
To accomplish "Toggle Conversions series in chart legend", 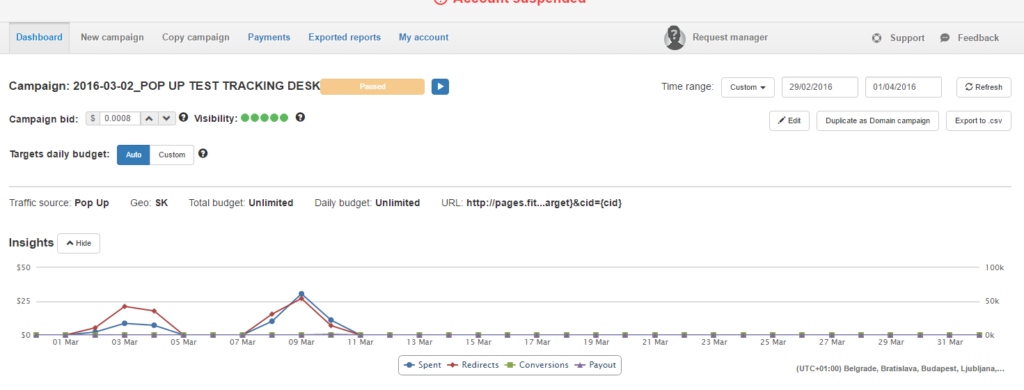I will 536,365.
